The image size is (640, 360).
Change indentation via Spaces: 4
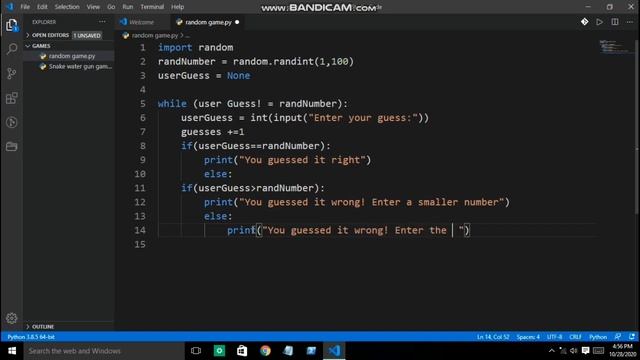tap(528, 337)
